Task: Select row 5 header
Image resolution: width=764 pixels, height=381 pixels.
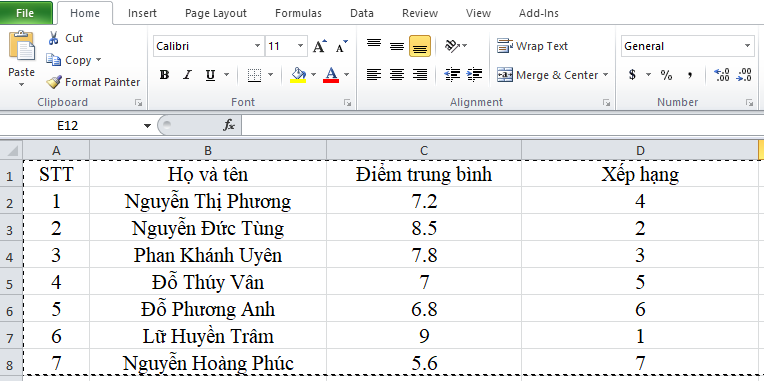Action: click(x=11, y=282)
